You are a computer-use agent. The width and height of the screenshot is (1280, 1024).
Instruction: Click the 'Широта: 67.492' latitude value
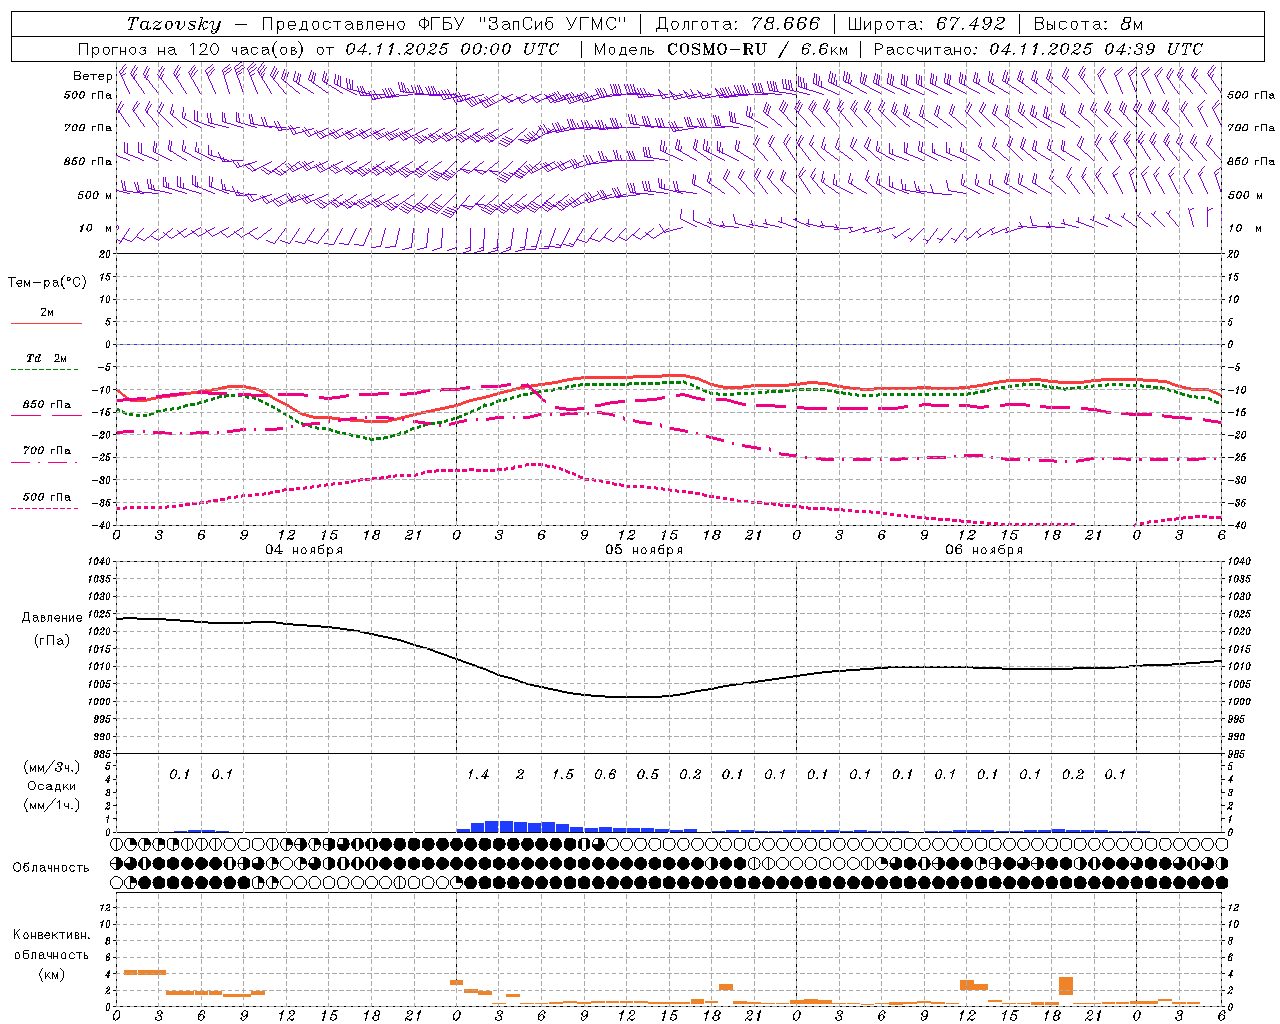(926, 24)
